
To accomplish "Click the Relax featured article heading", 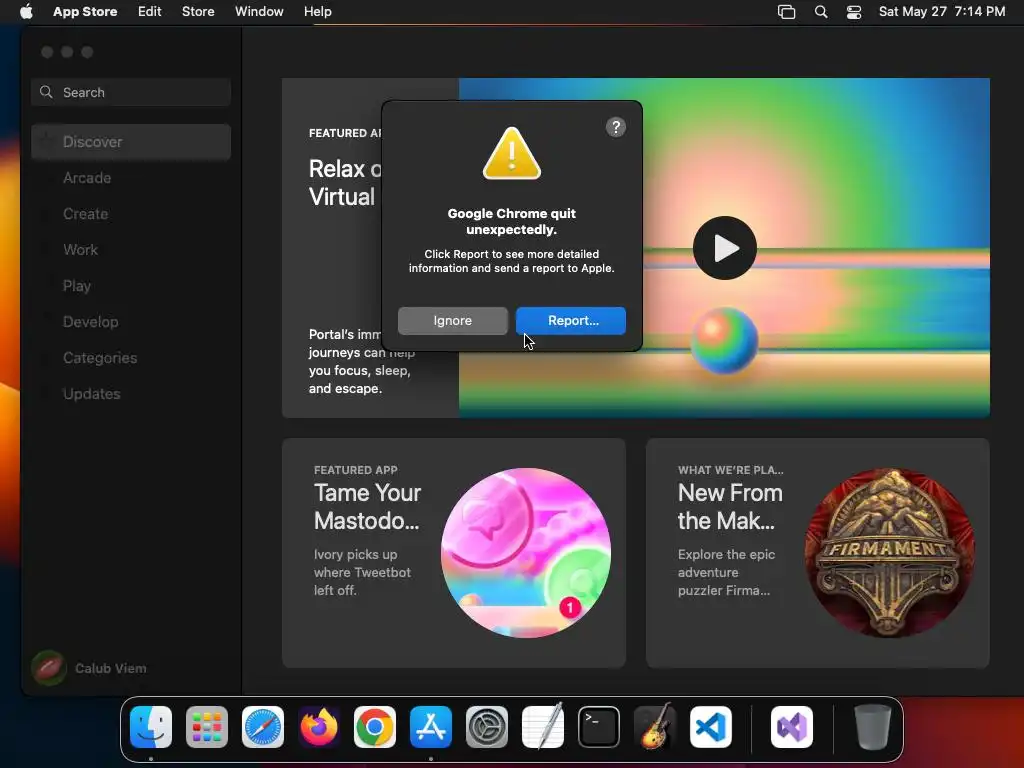I will click(x=345, y=183).
